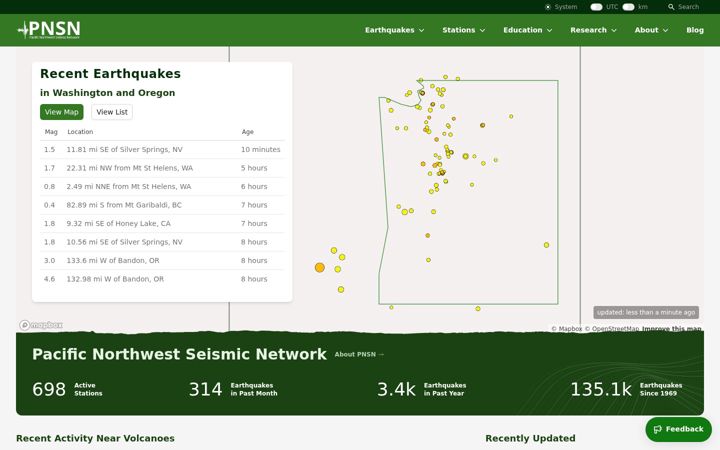Open the 11.81 mi SE of Silver Springs row

coord(162,150)
